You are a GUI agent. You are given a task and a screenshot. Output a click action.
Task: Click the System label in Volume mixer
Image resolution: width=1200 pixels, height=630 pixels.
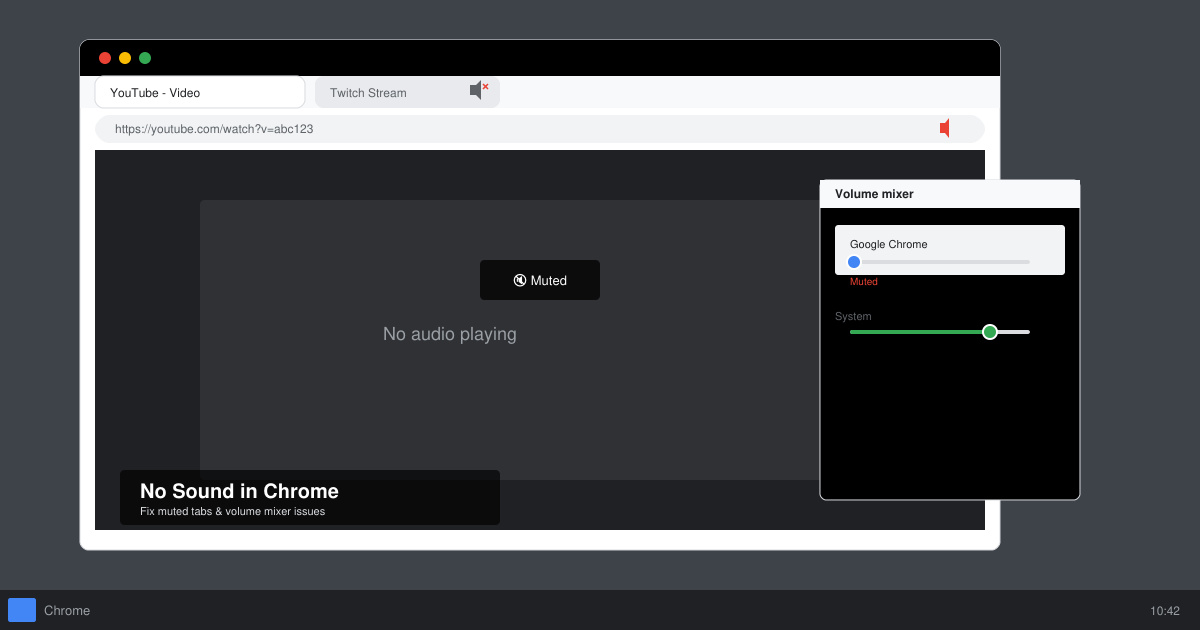[853, 316]
